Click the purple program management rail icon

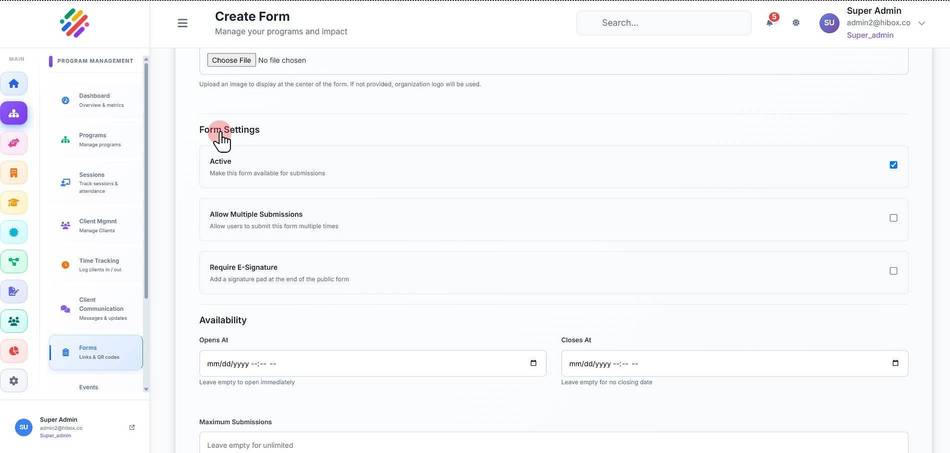point(13,113)
